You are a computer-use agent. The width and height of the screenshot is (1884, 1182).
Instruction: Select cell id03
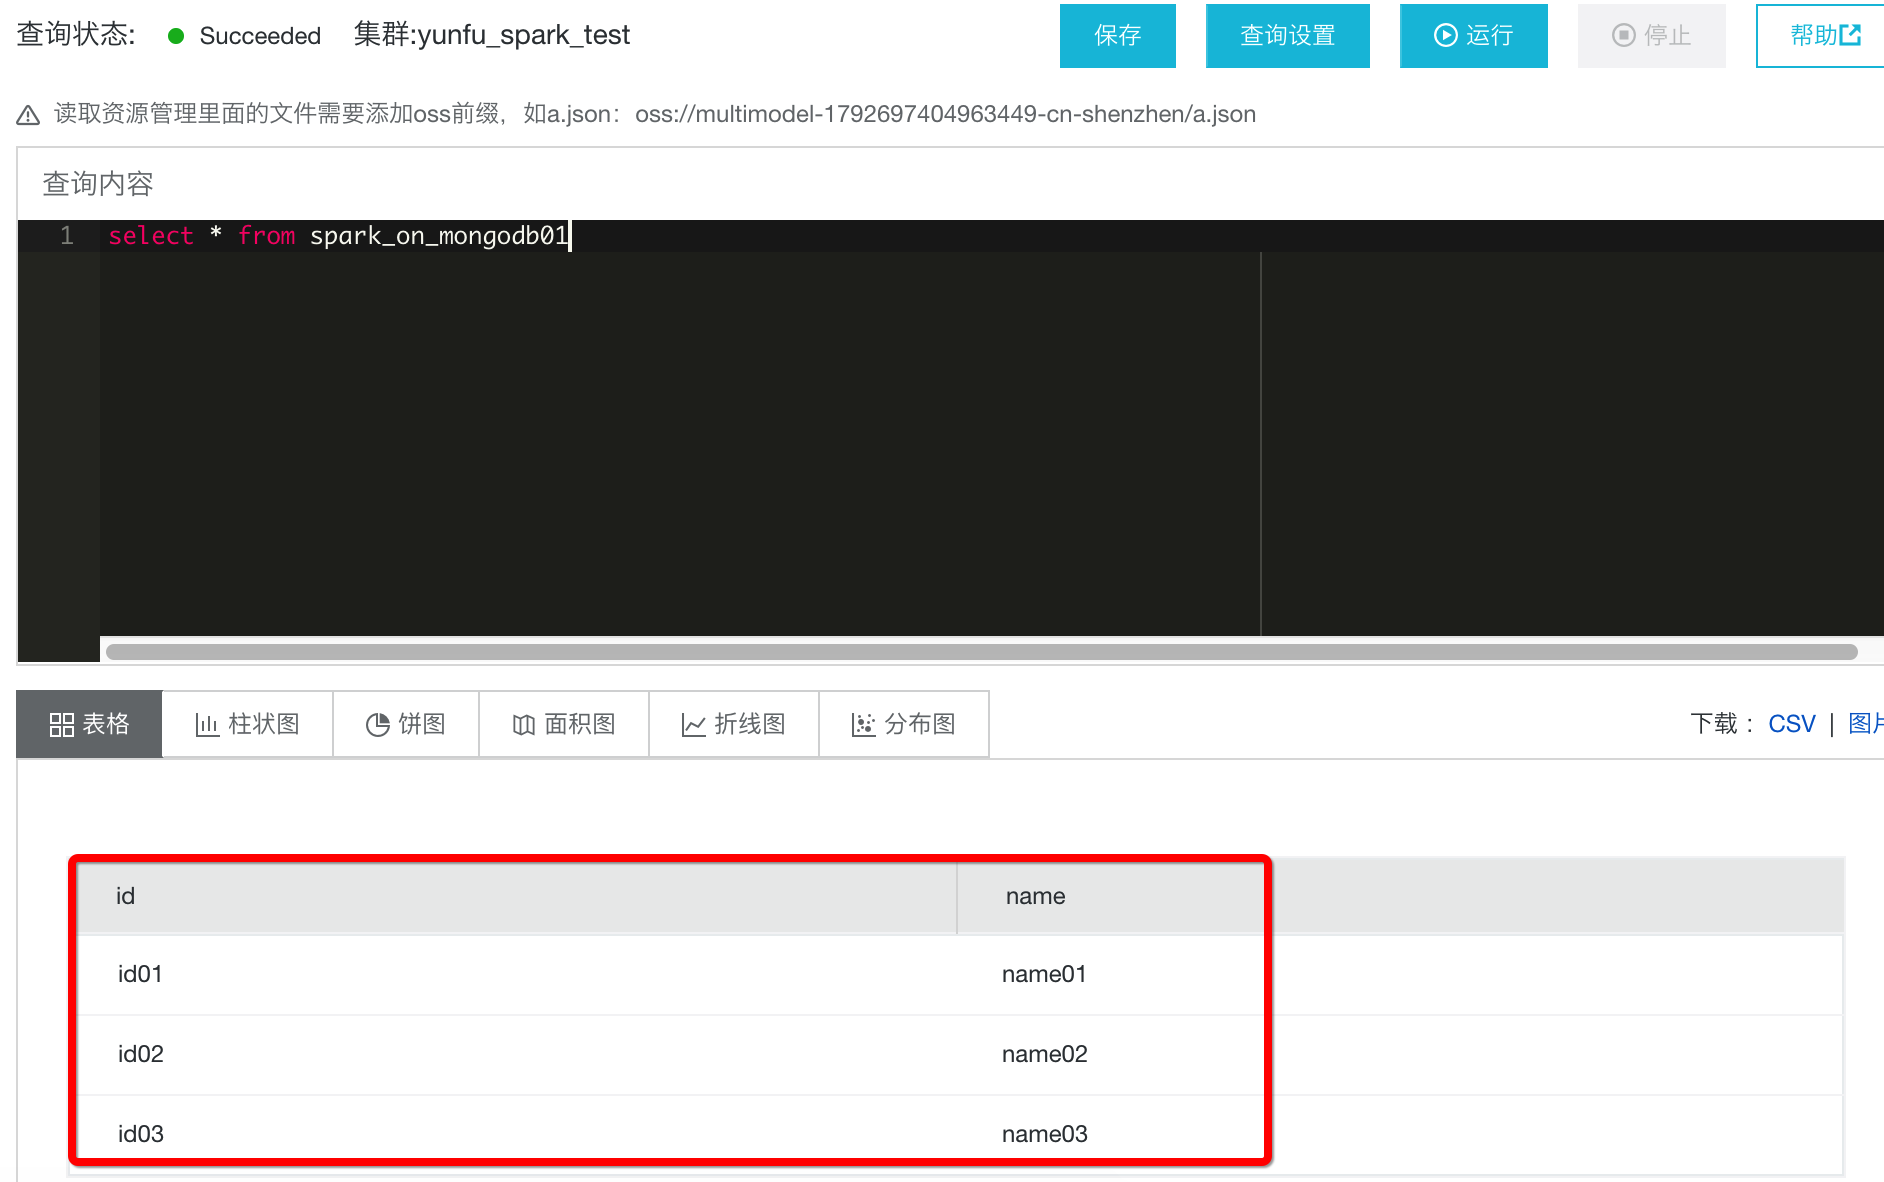tap(140, 1134)
